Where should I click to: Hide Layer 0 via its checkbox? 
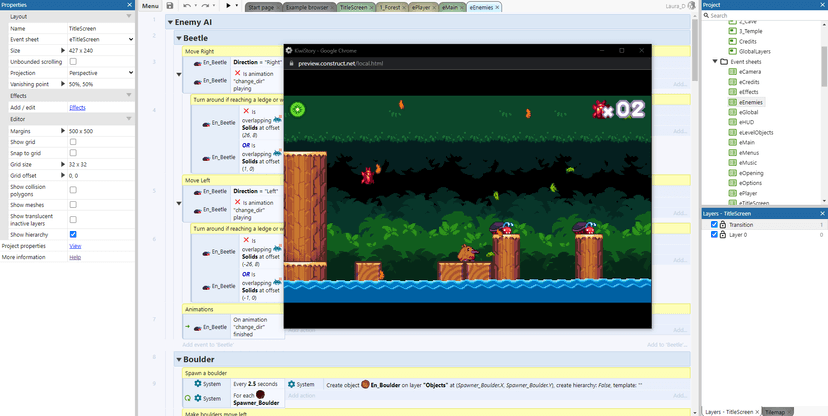[714, 234]
